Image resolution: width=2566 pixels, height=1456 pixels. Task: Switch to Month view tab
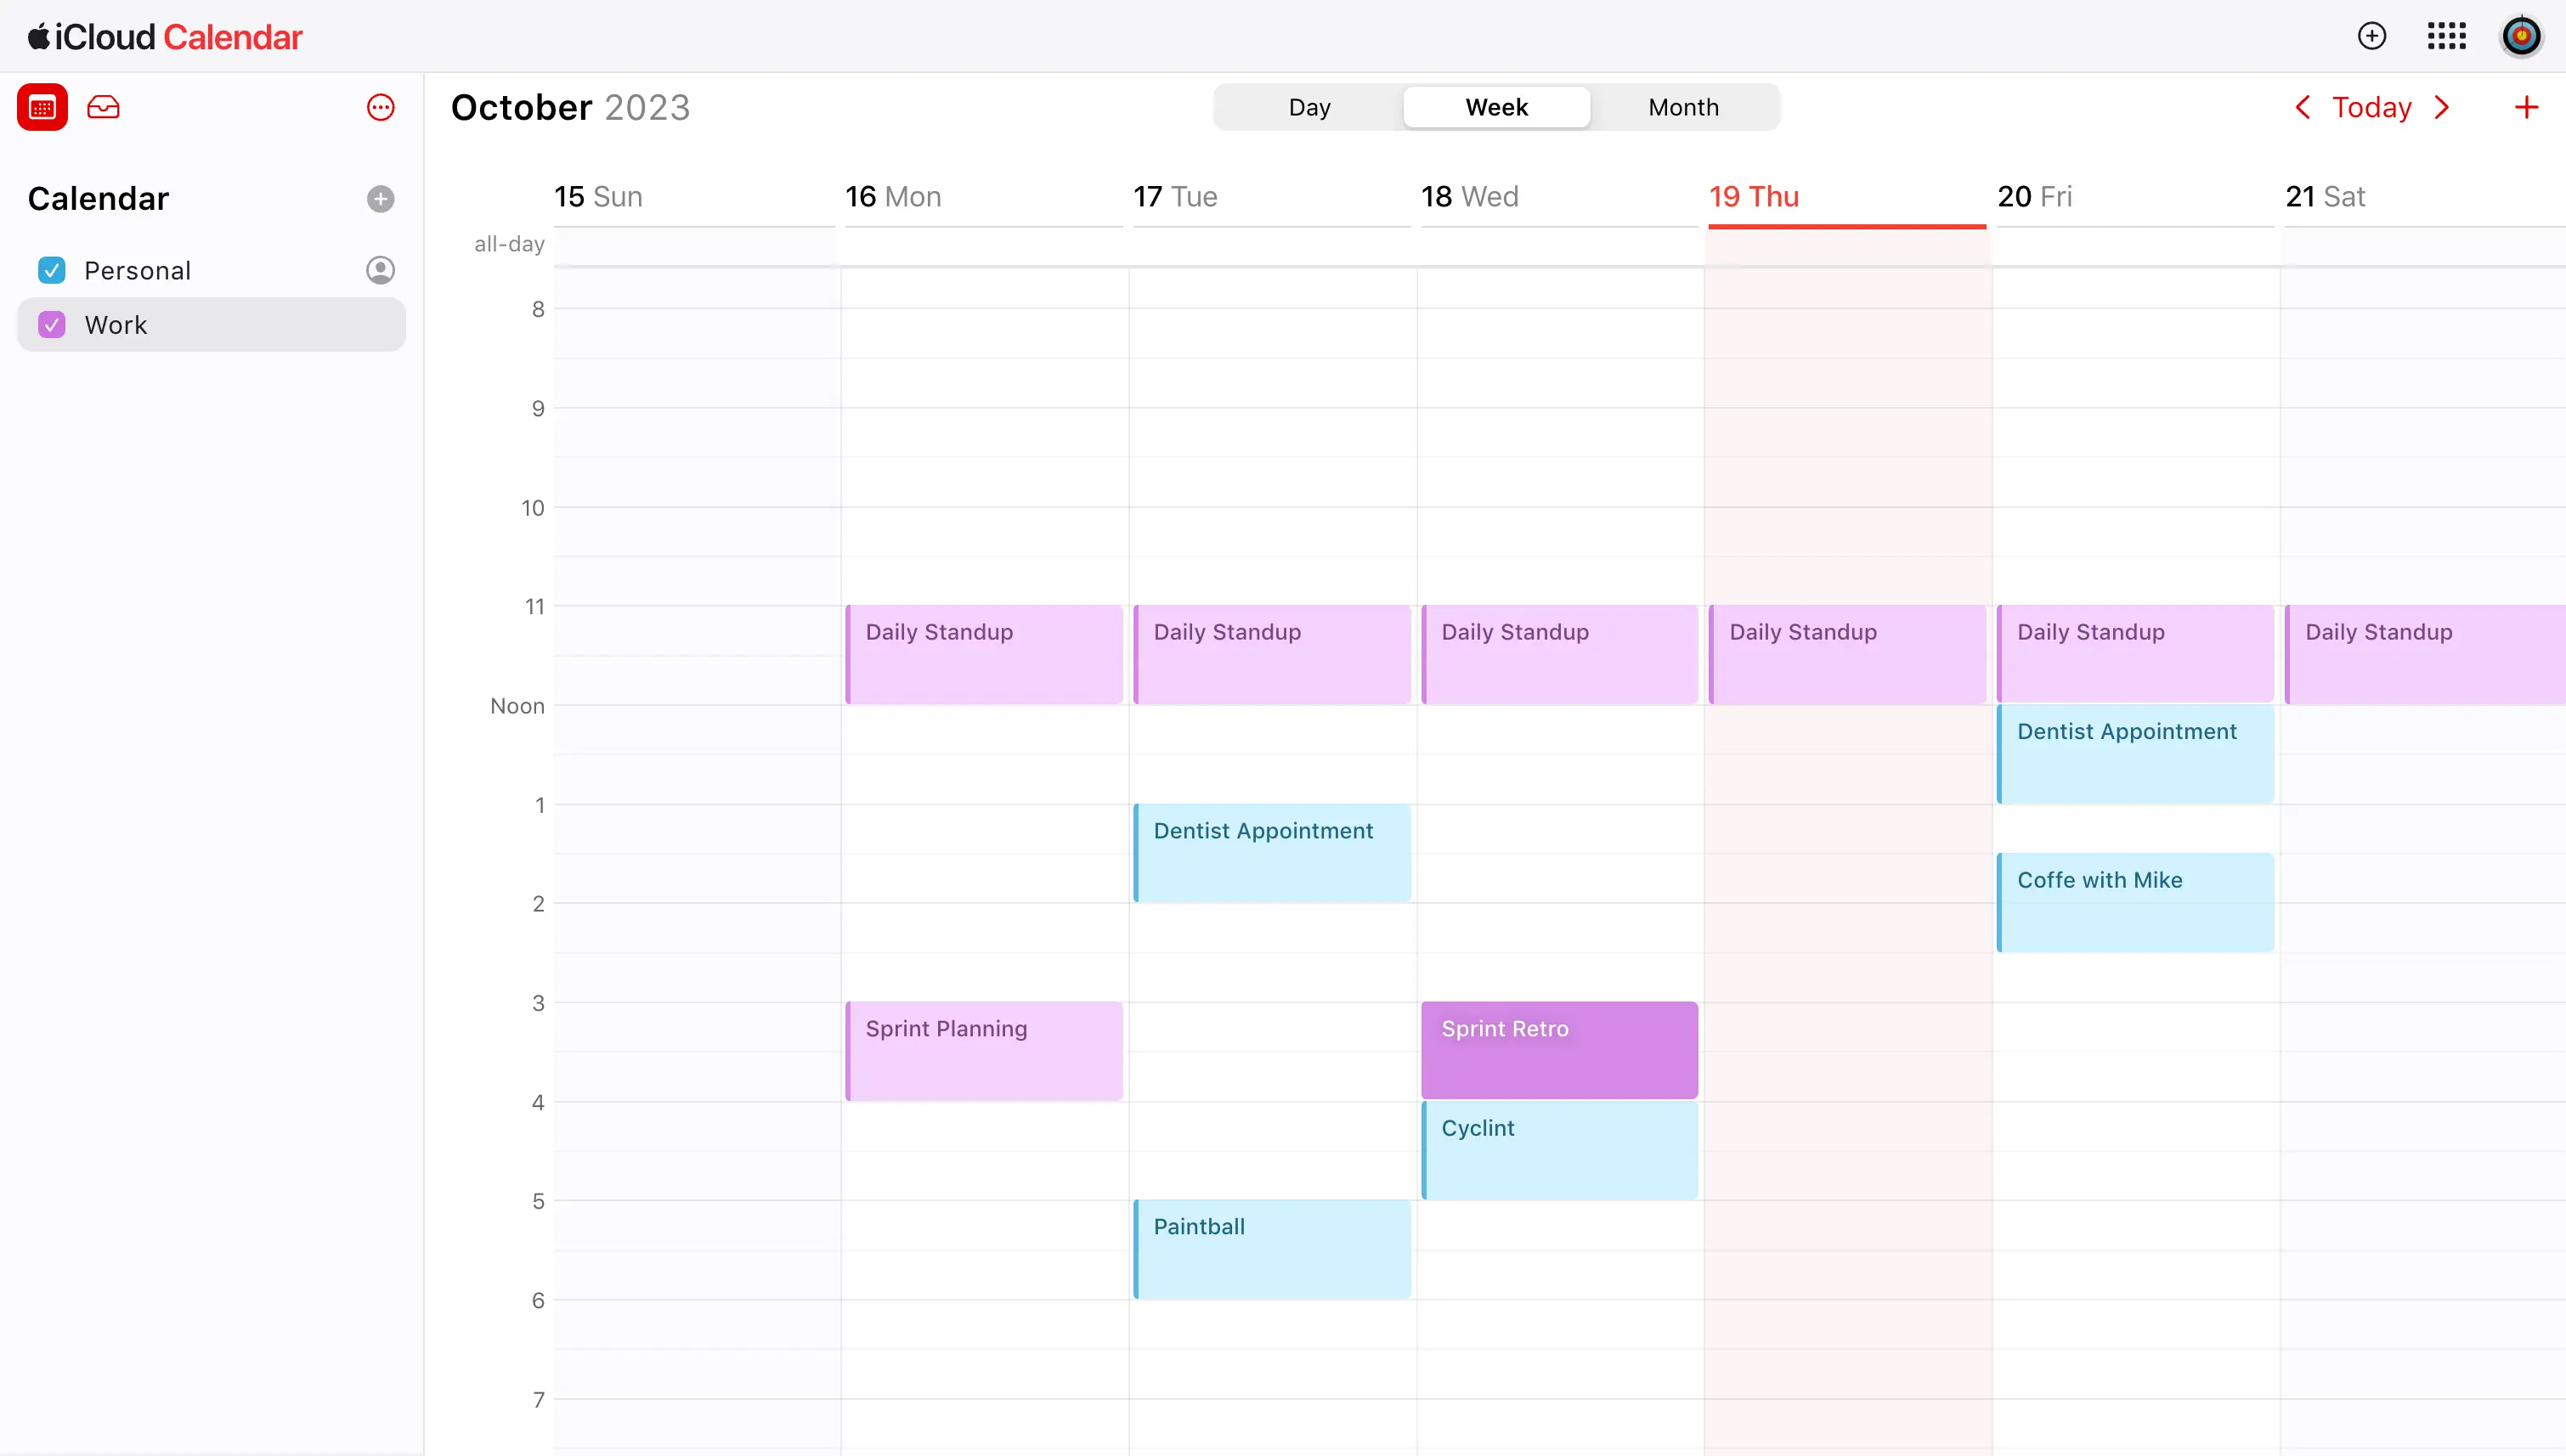pyautogui.click(x=1683, y=108)
